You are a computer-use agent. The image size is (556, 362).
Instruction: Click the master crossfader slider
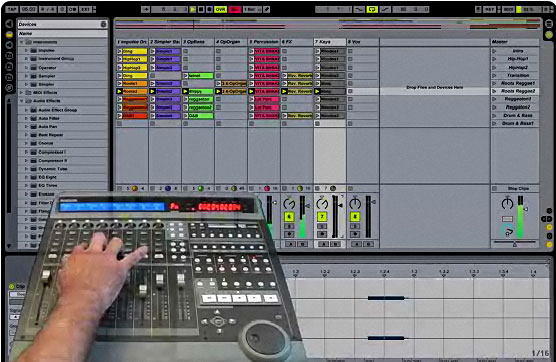[515, 243]
